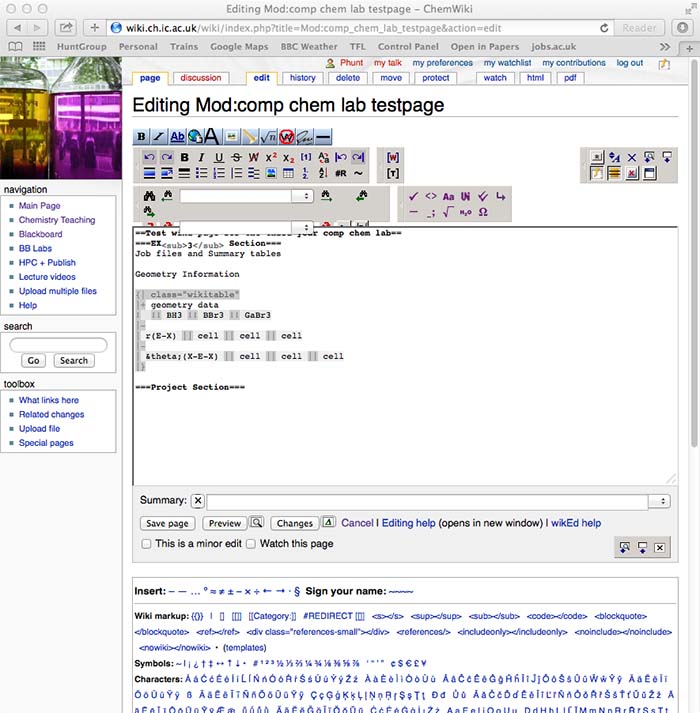Image resolution: width=700 pixels, height=713 pixels.
Task: Insert superscript using the x² icon
Action: coord(271,158)
